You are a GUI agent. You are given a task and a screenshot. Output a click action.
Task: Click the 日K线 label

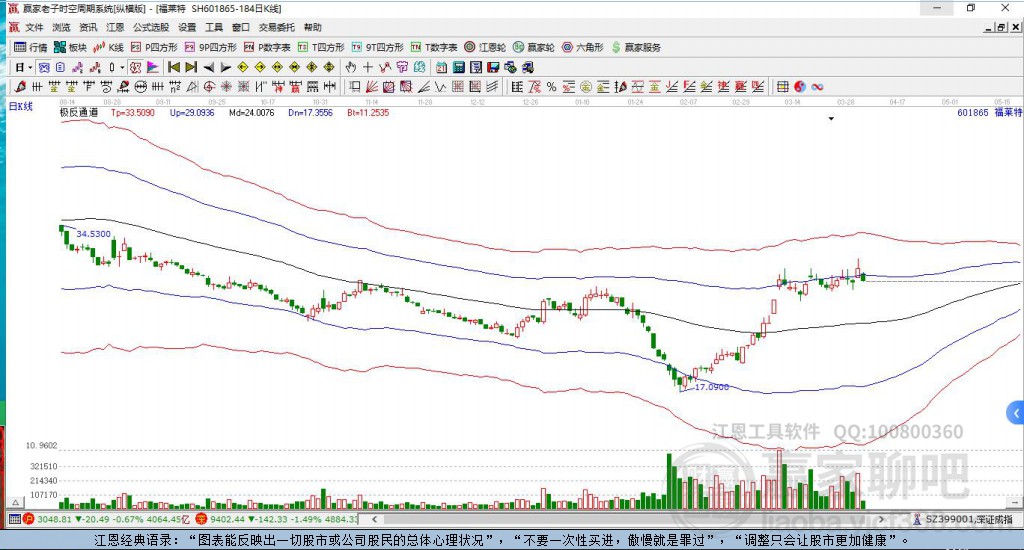coord(21,106)
